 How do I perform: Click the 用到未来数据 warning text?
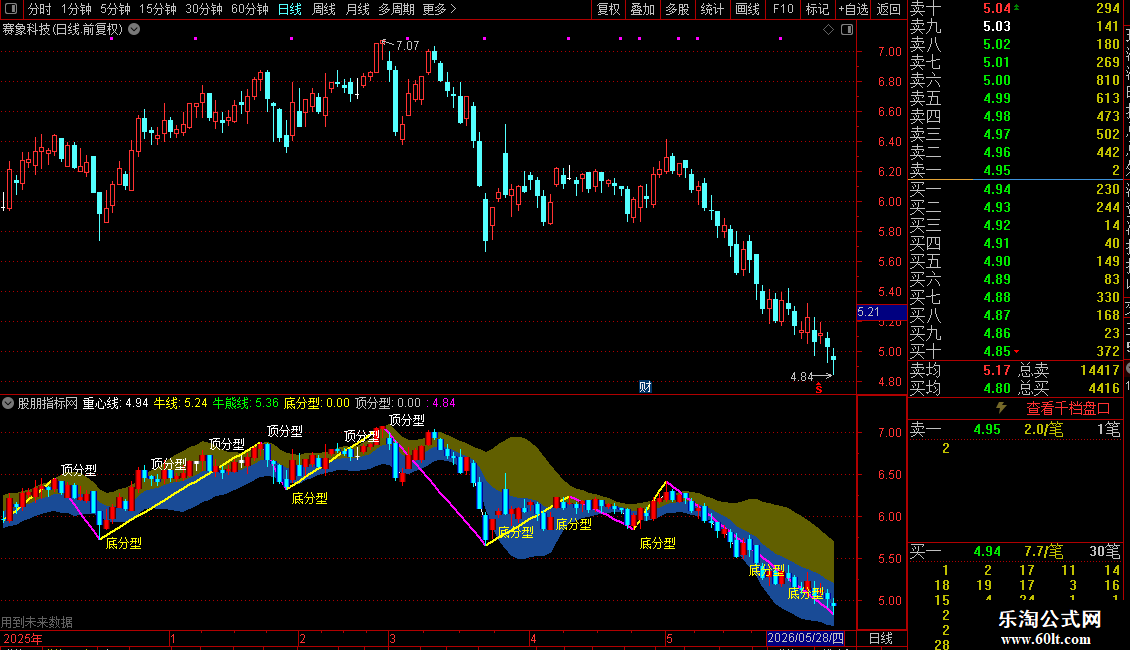coord(37,622)
